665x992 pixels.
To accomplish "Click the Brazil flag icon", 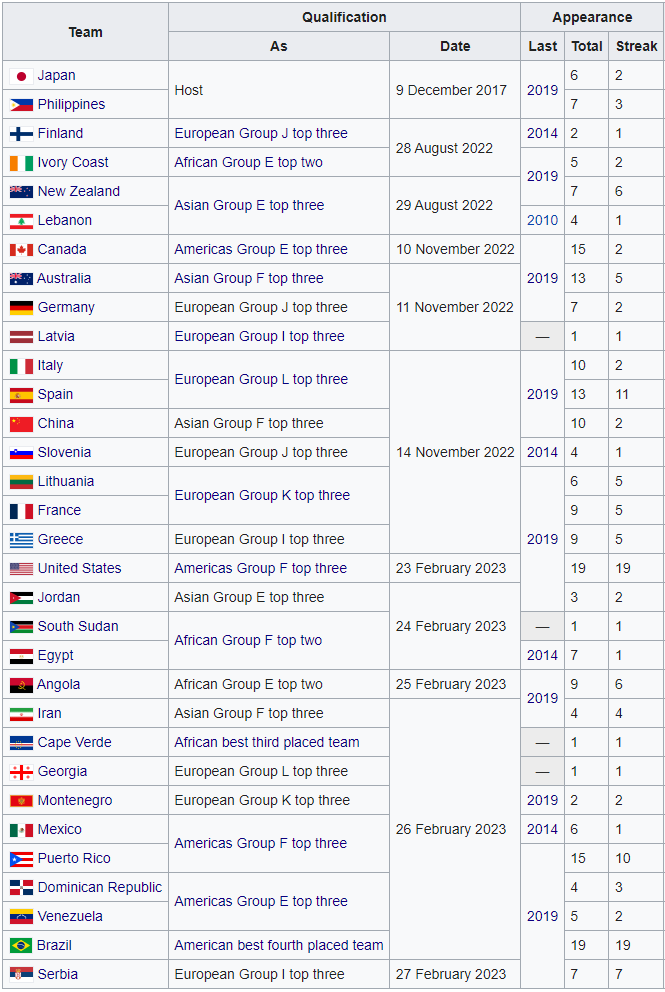I will click(21, 946).
